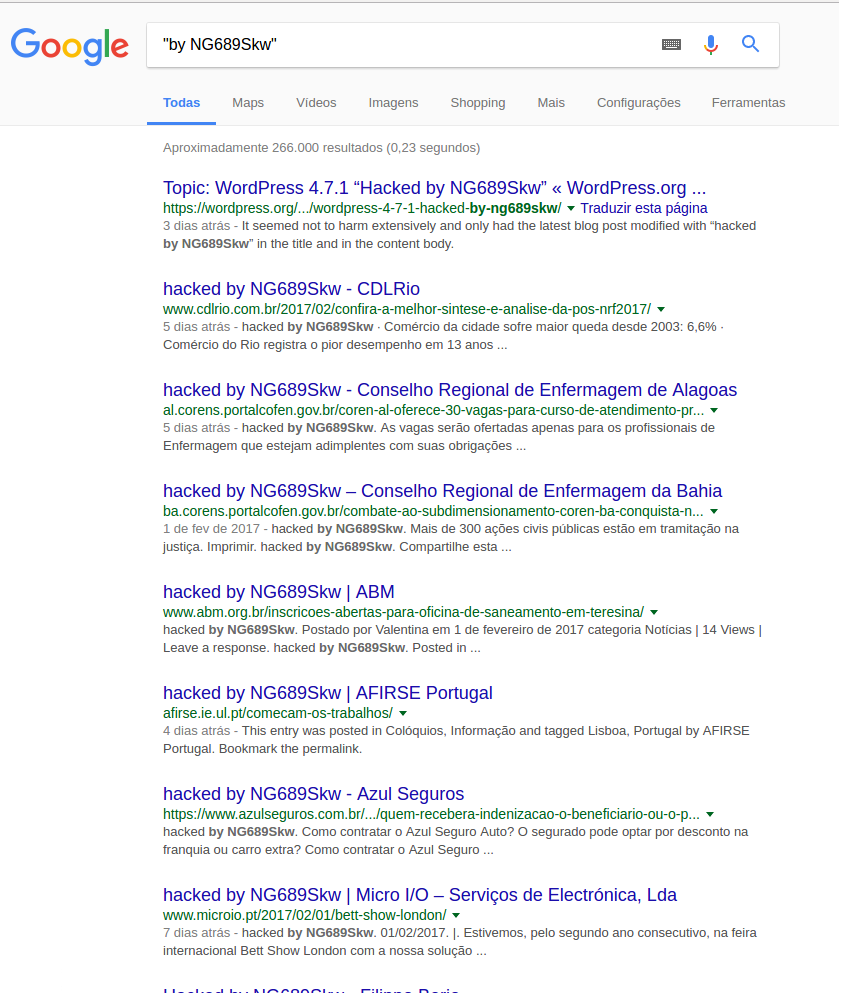Open the on-screen keyboard icon
842x993 pixels.
tap(671, 44)
